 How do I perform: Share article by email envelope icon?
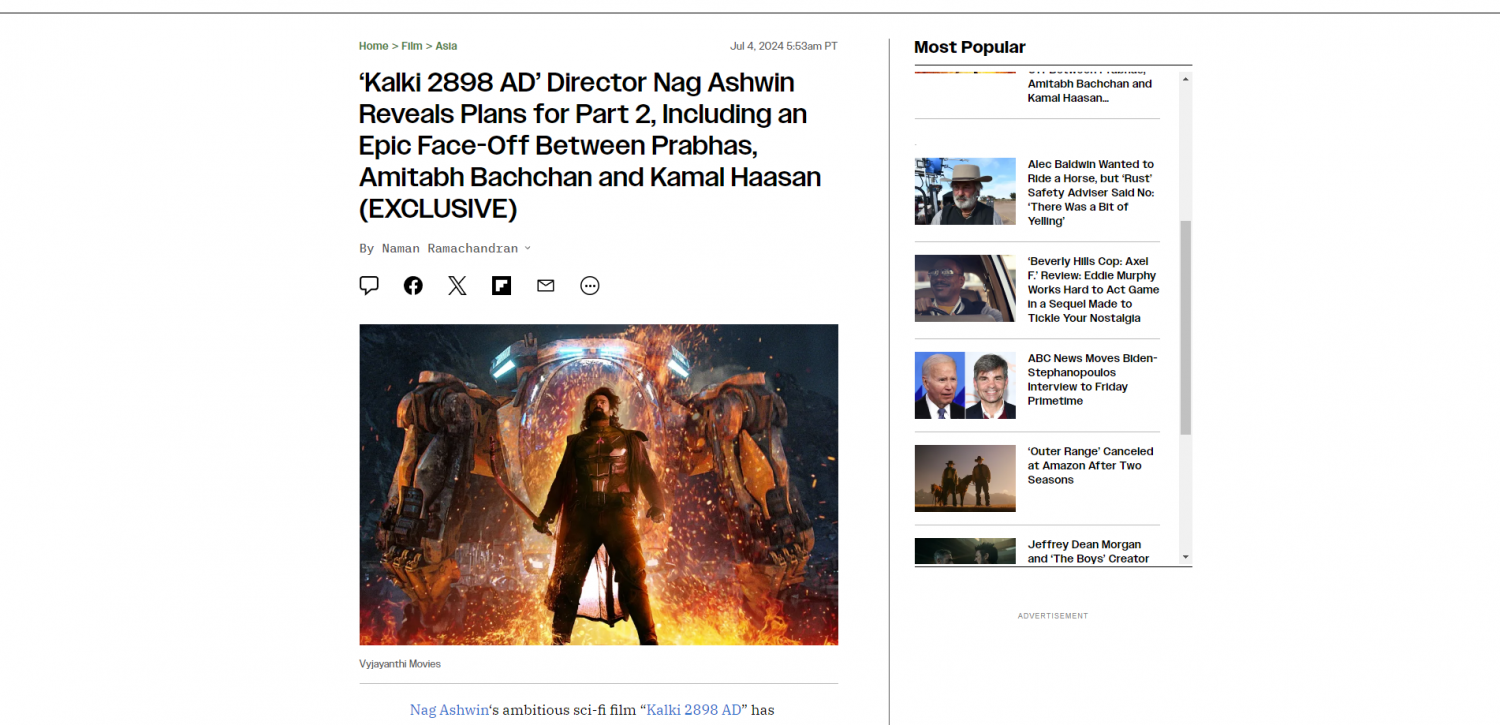click(x=545, y=286)
